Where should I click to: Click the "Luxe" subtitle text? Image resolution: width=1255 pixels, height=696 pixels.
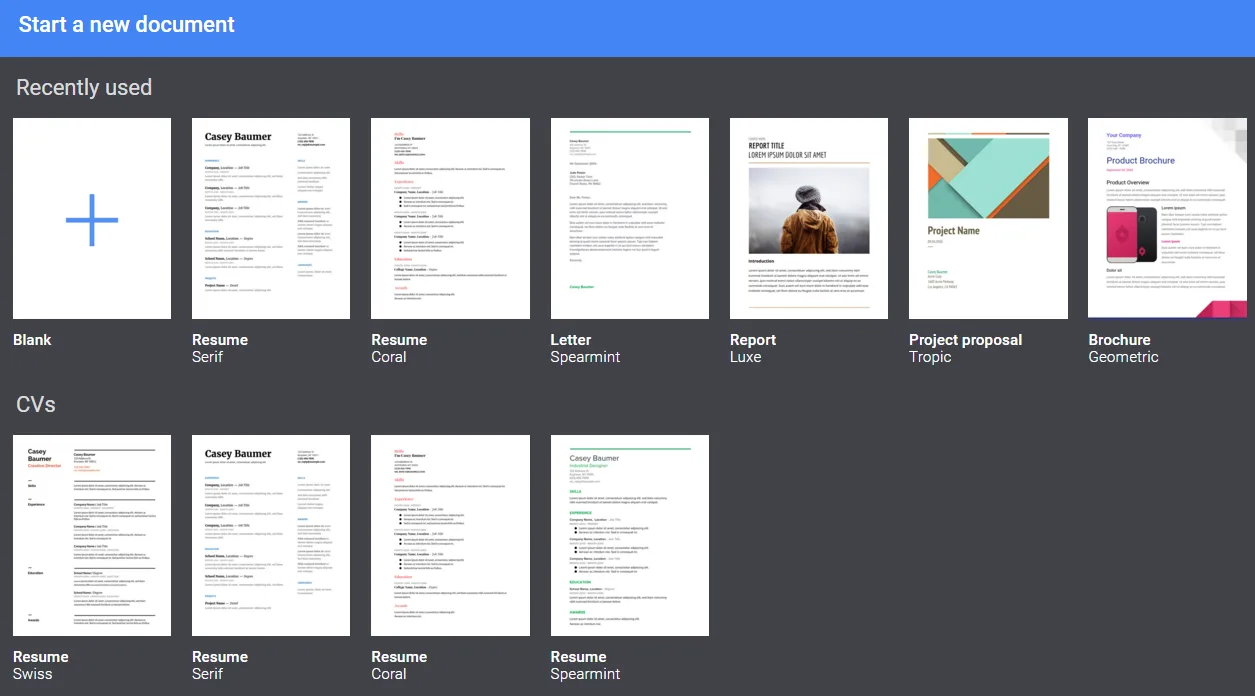point(746,357)
